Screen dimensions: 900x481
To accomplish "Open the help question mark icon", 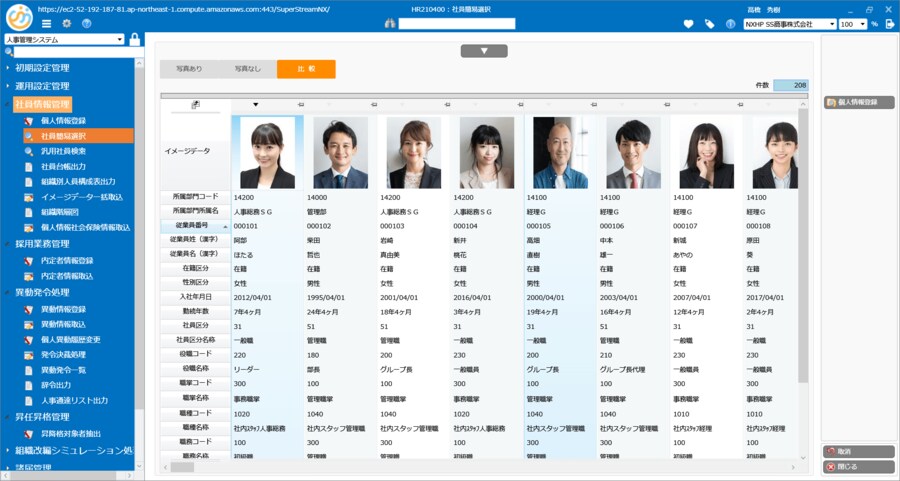I will 87,23.
